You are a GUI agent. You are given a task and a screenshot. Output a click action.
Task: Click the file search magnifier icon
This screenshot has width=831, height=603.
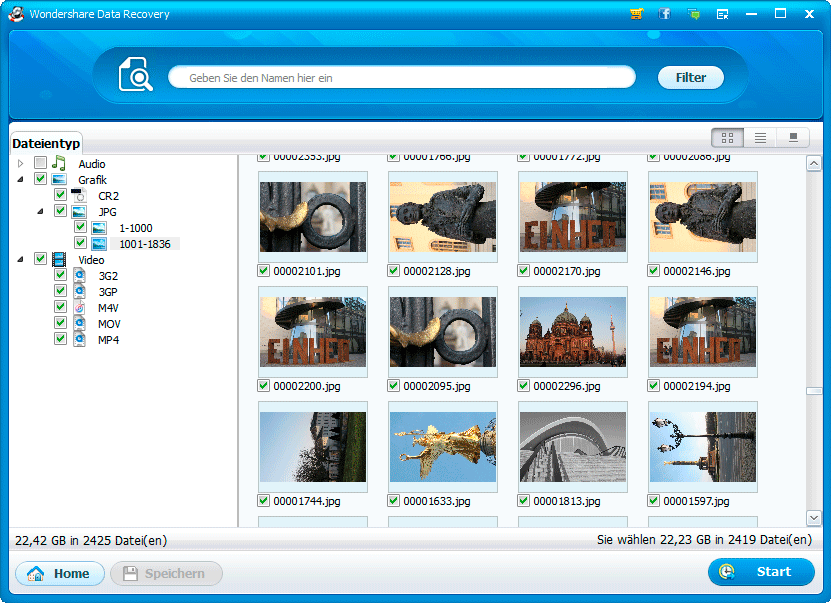click(135, 76)
